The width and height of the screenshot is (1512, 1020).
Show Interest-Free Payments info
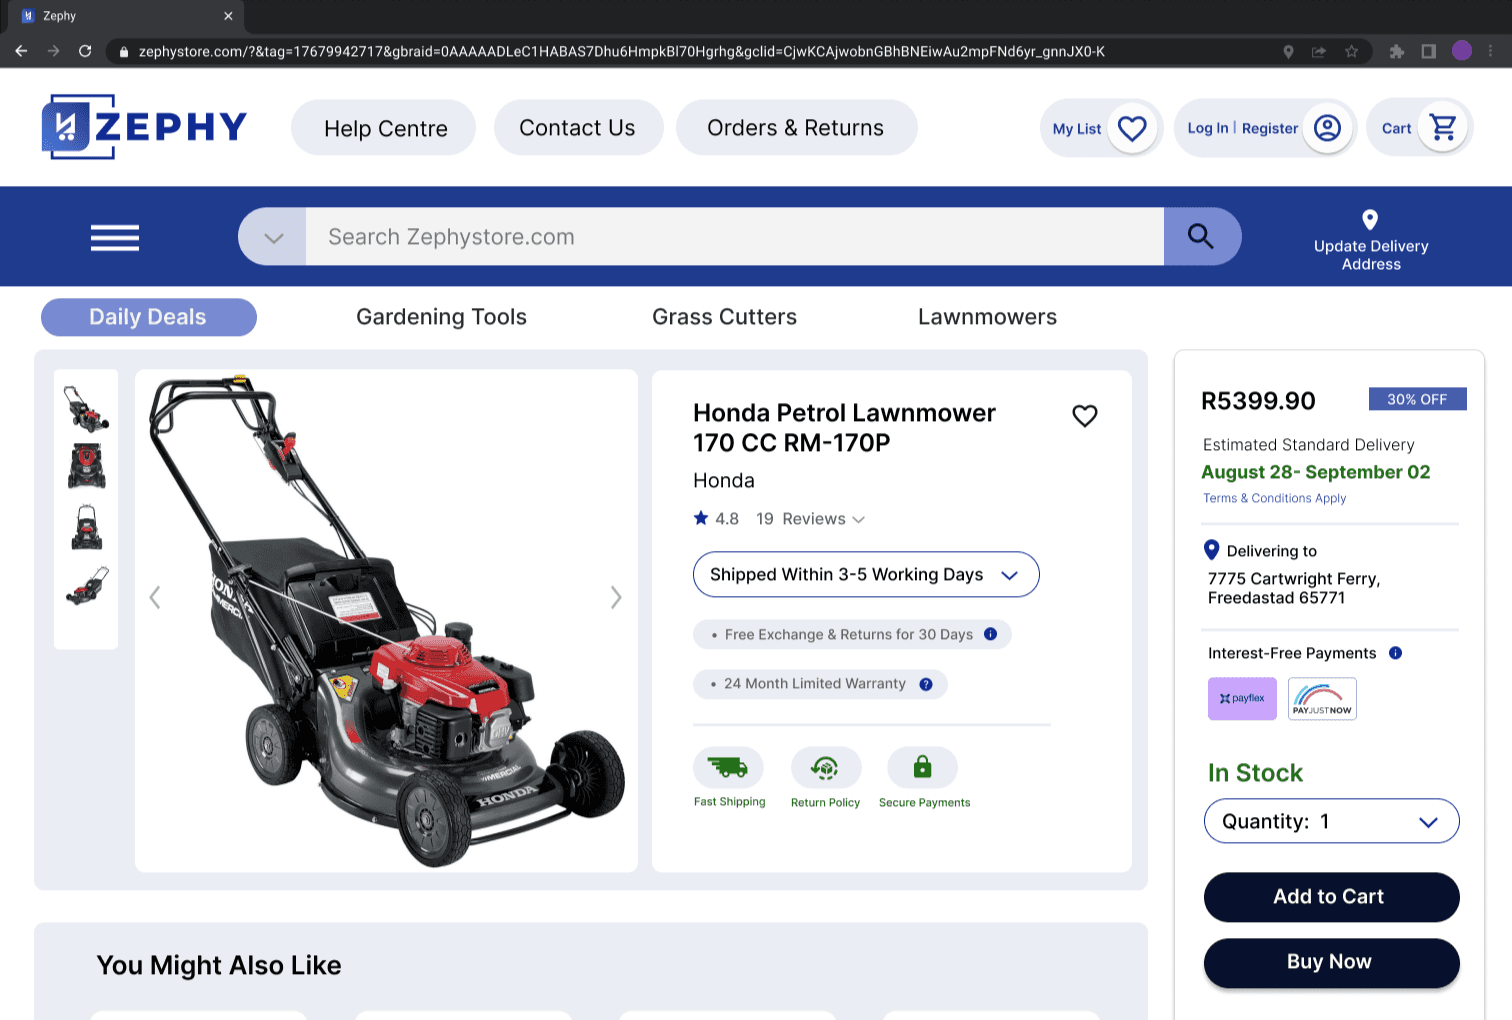click(x=1395, y=653)
